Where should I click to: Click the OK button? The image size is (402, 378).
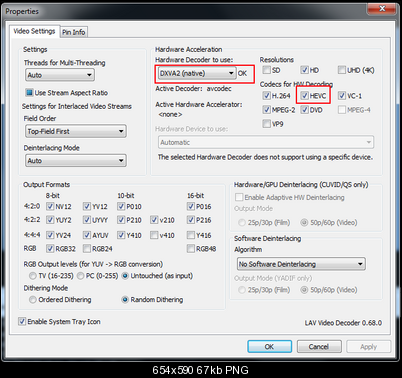[269, 347]
